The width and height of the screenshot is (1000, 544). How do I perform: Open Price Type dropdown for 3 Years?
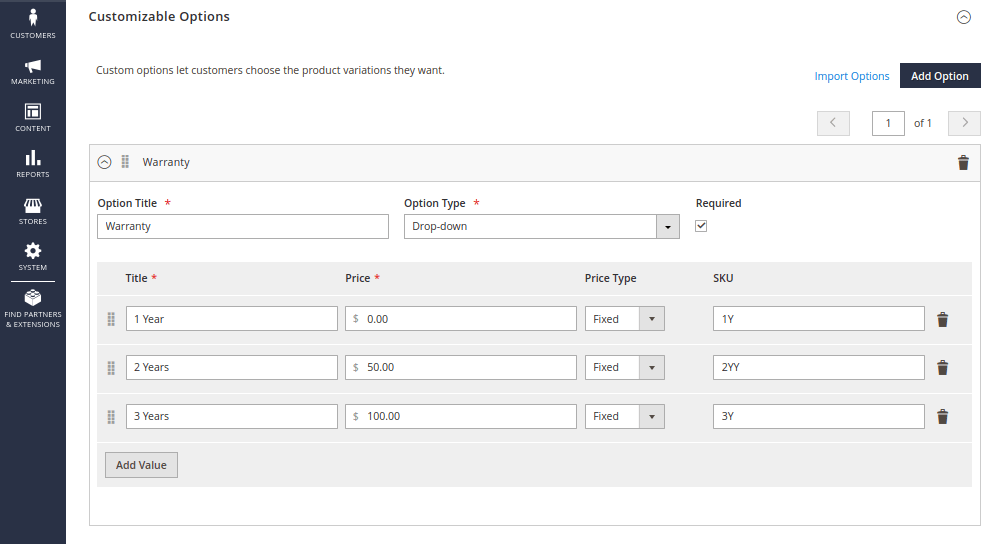[624, 416]
